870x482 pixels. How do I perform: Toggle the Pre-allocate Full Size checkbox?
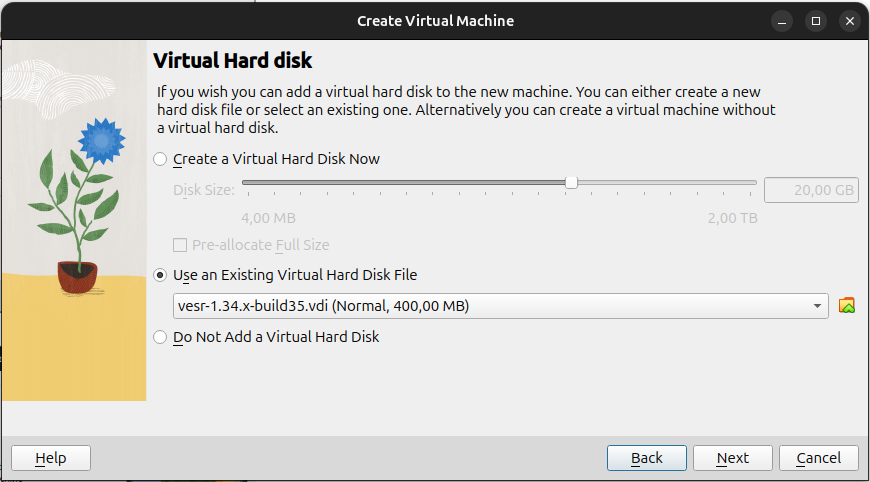tap(180, 245)
